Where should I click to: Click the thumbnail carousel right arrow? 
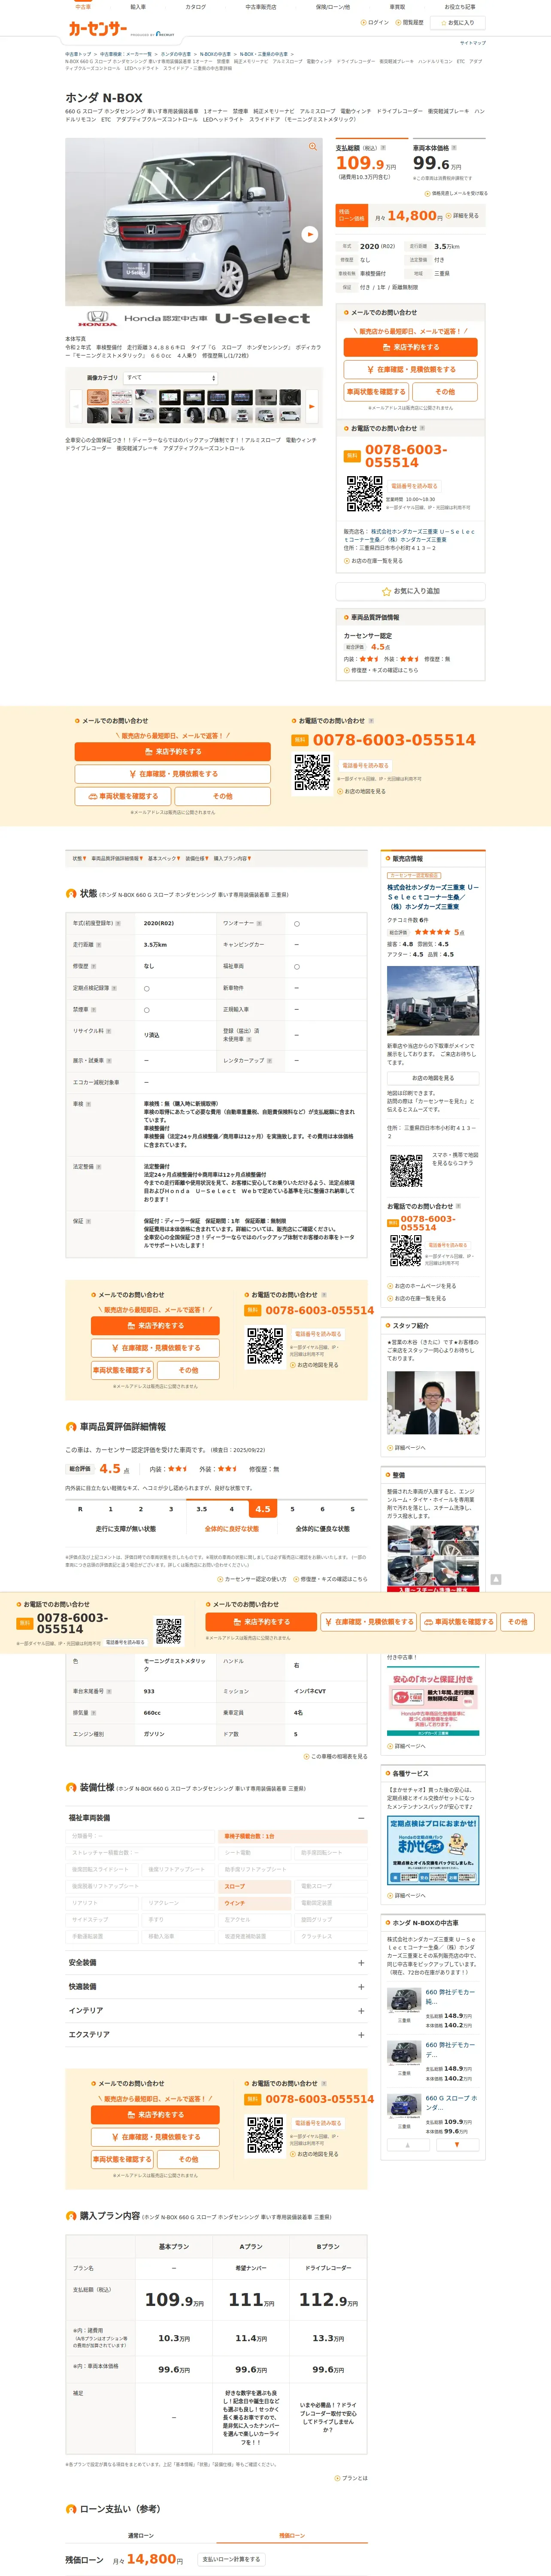pos(312,406)
